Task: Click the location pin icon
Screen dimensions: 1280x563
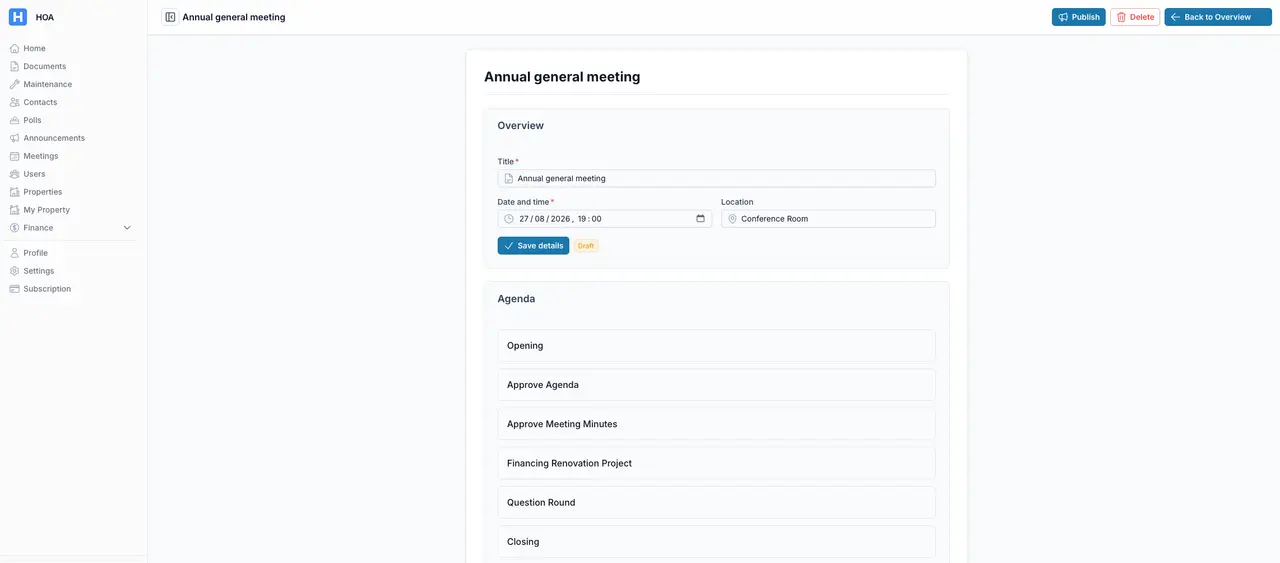Action: [732, 219]
